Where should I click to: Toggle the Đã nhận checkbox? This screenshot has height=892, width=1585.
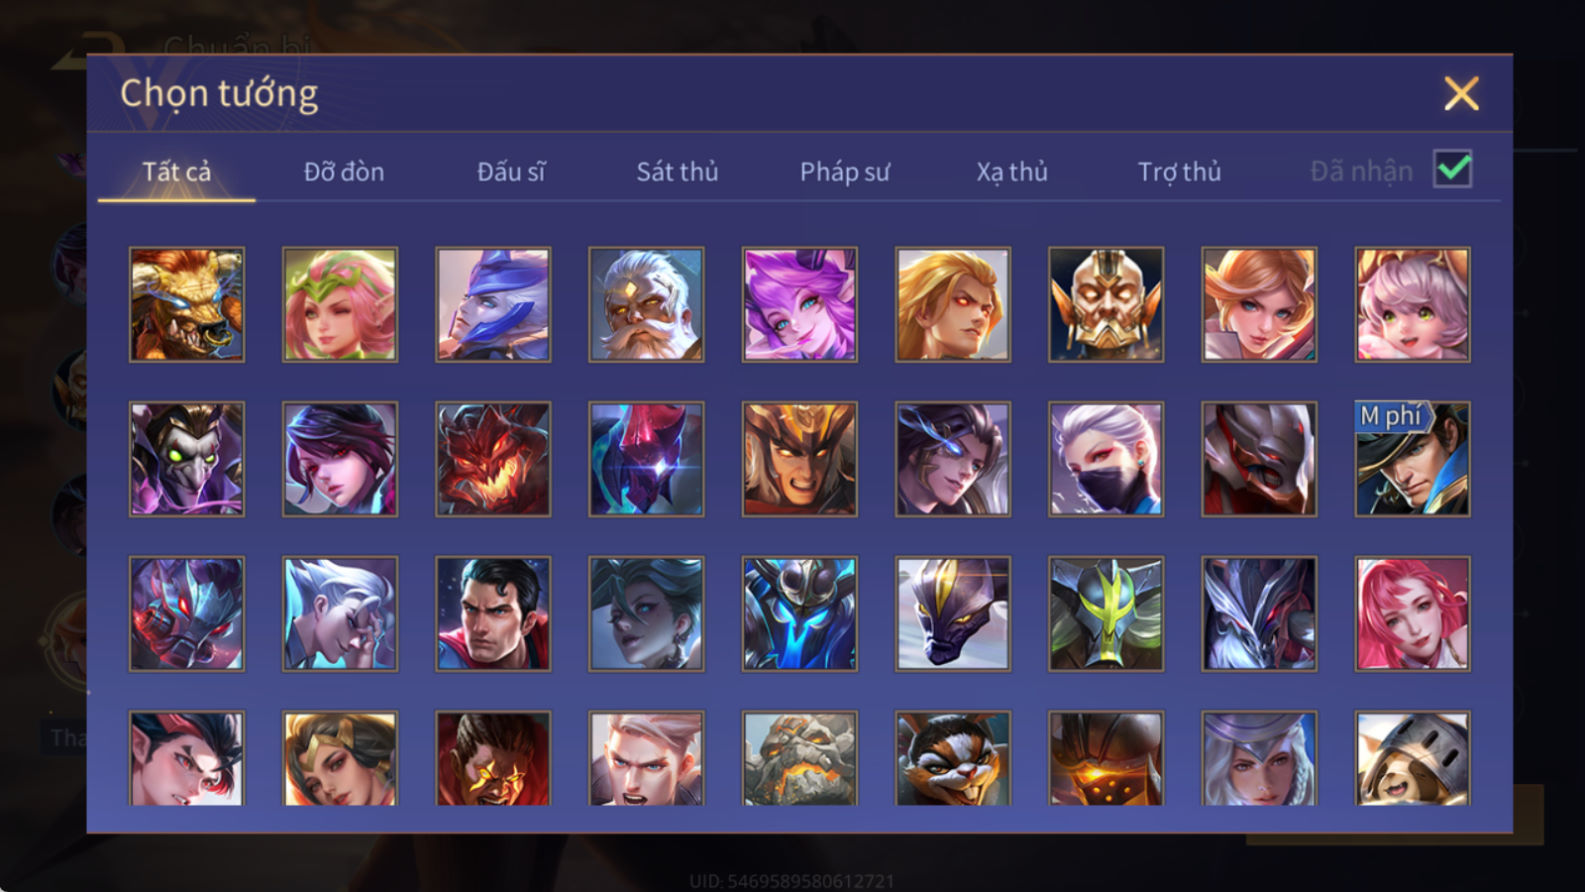[1453, 169]
